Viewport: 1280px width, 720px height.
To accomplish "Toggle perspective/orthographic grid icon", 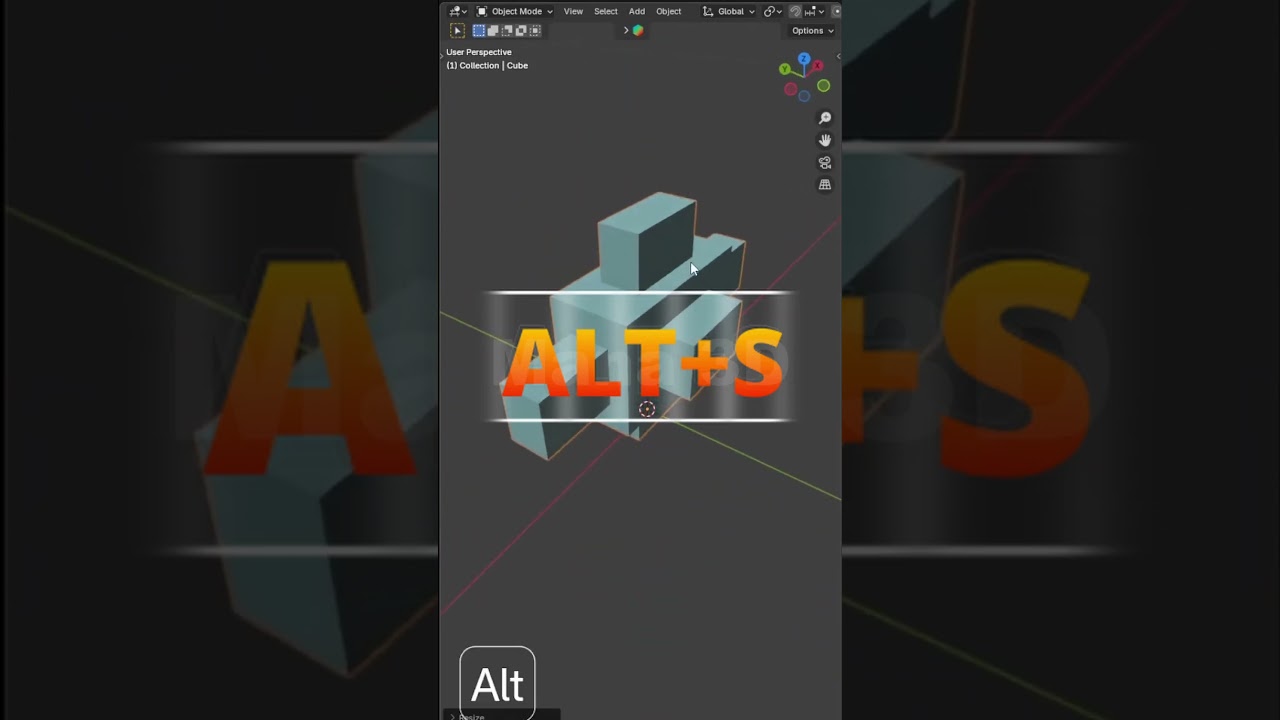I will click(x=825, y=185).
